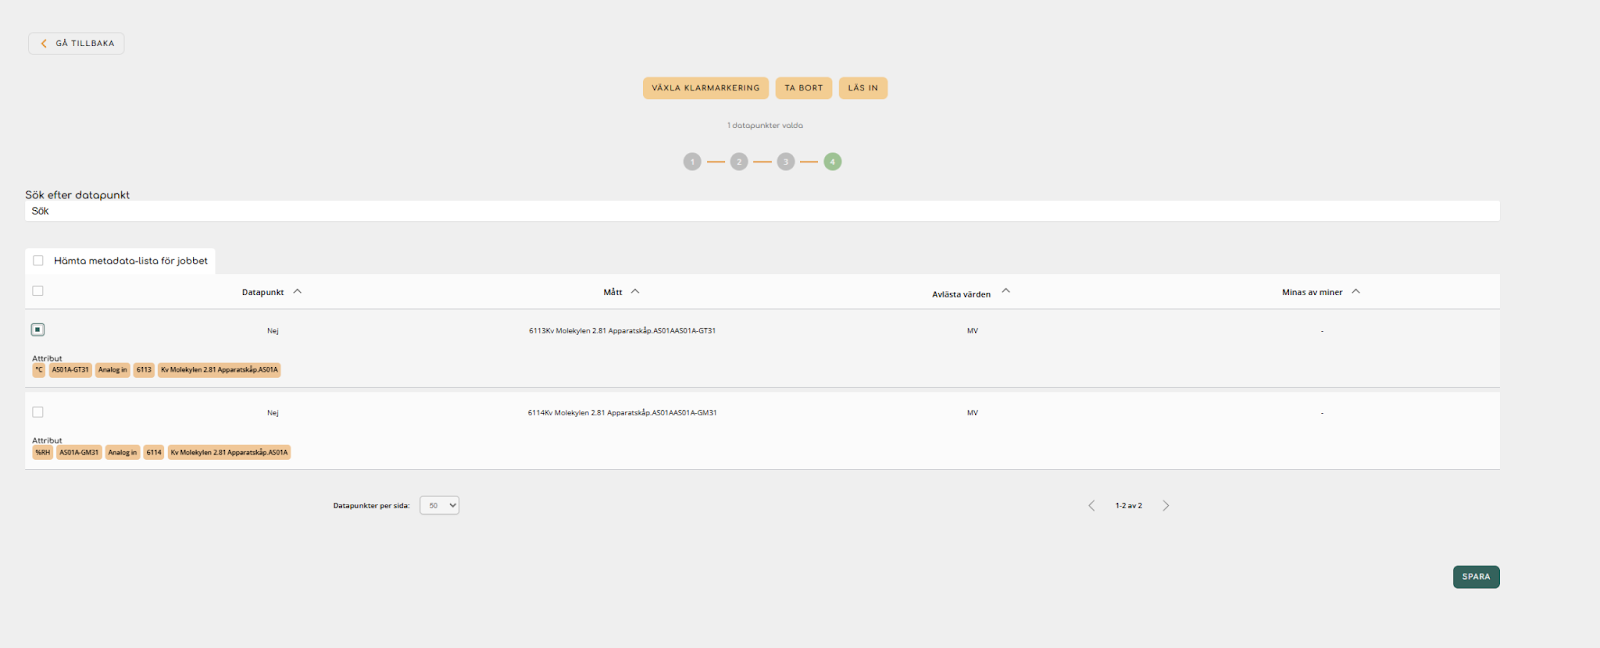Tick the select-all checkbox in table header
Image resolution: width=1600 pixels, height=648 pixels.
[x=38, y=291]
